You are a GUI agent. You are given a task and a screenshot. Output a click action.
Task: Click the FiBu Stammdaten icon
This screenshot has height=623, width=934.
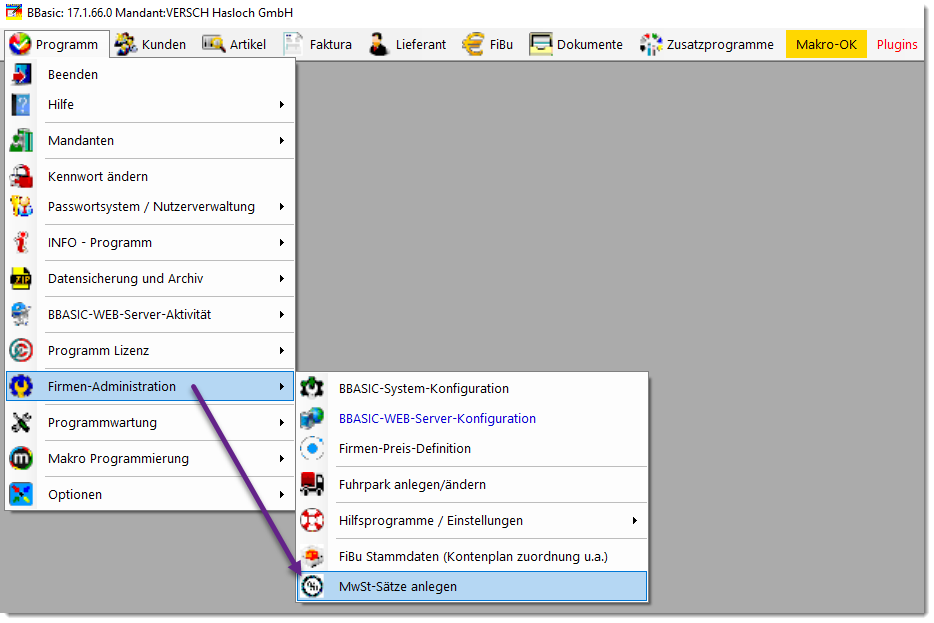312,556
